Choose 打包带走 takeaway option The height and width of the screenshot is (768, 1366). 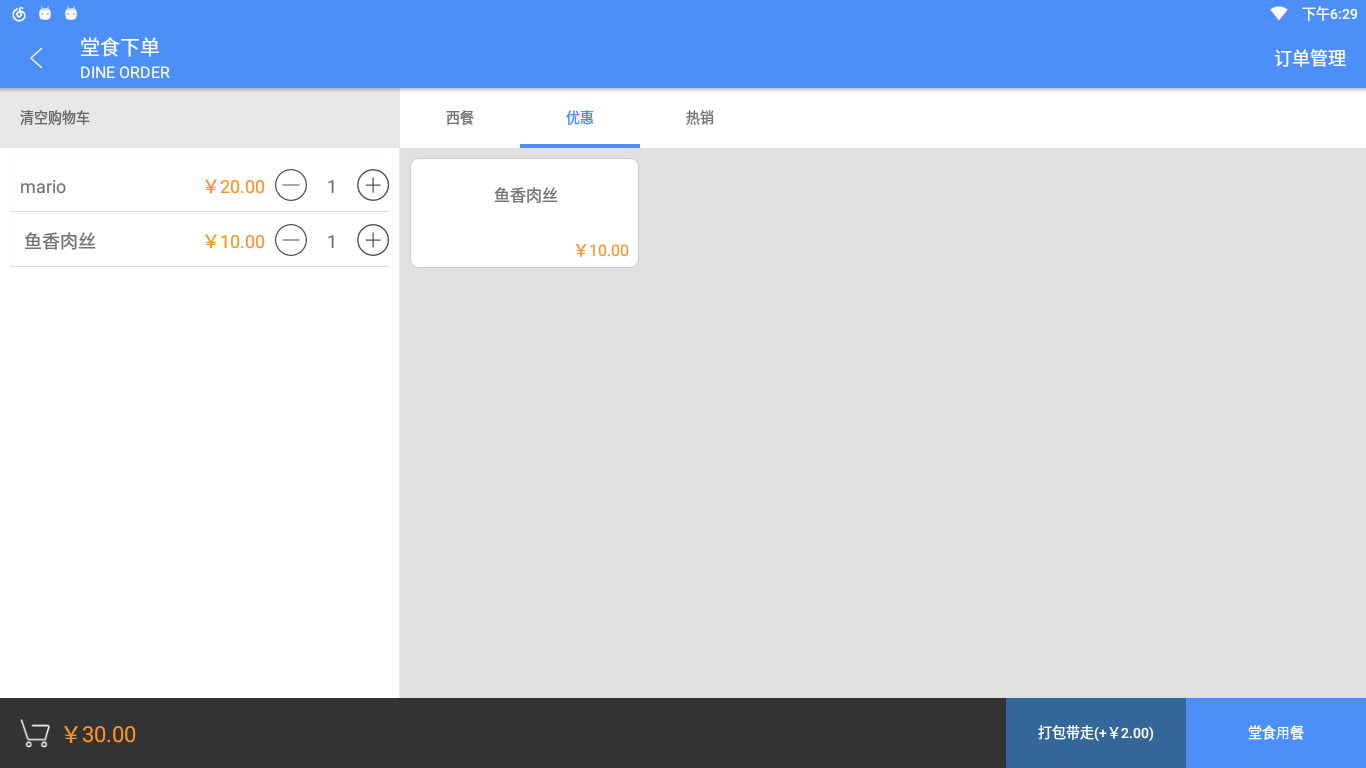click(x=1095, y=733)
